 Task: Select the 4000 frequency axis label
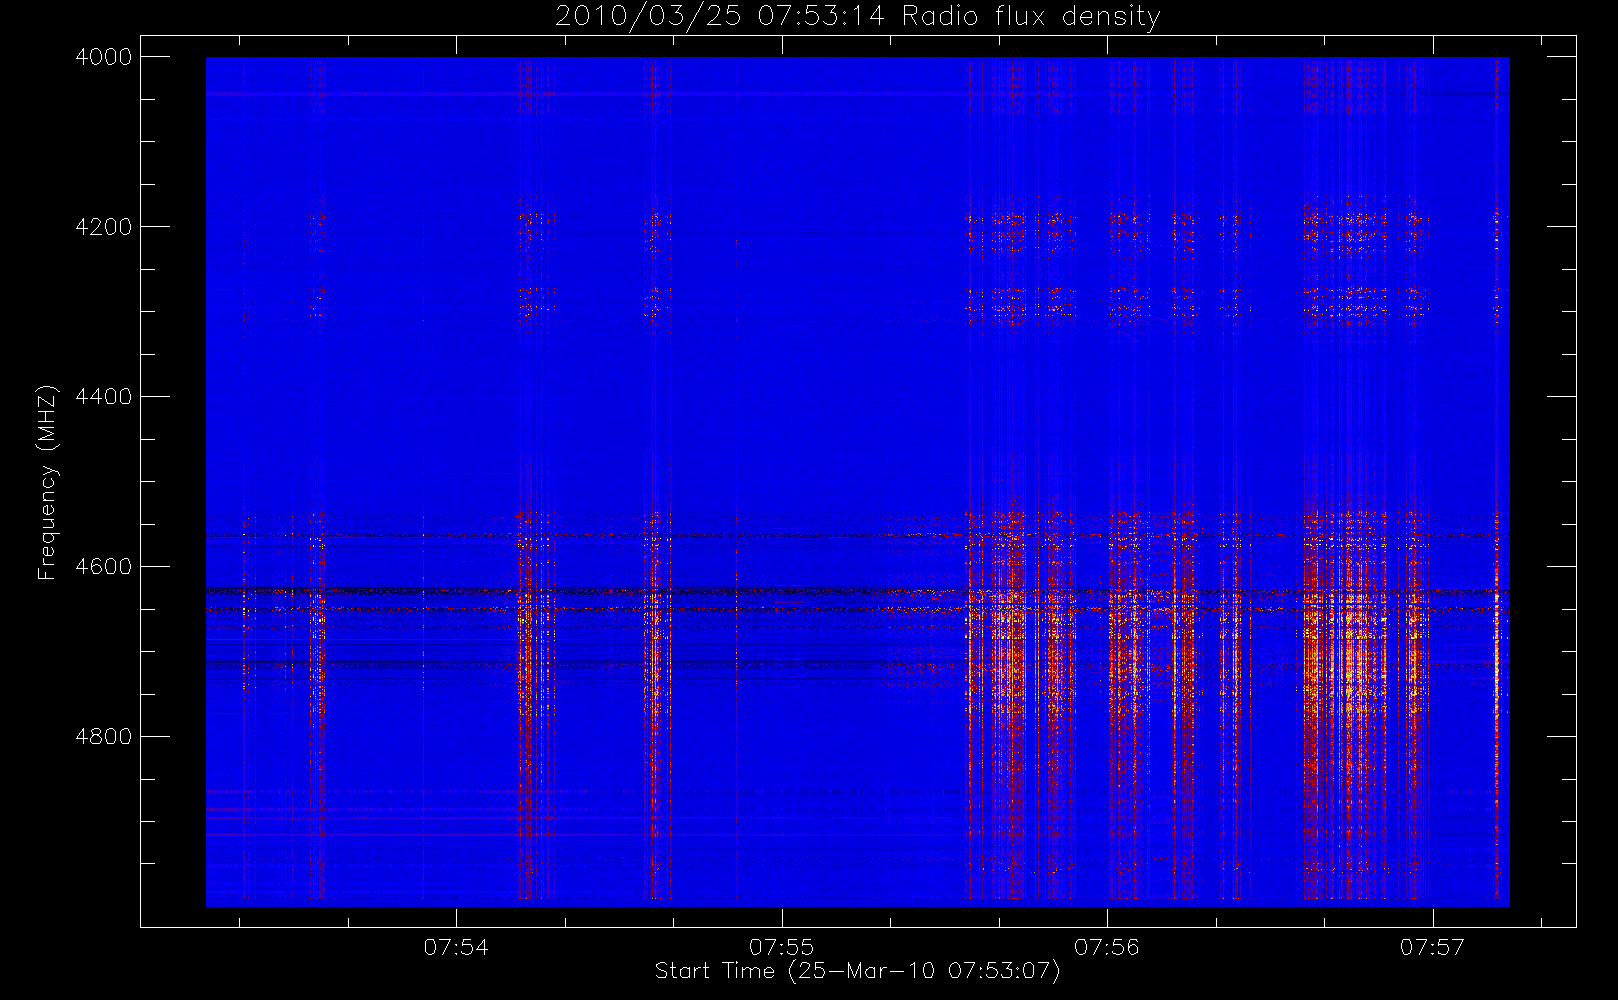104,57
